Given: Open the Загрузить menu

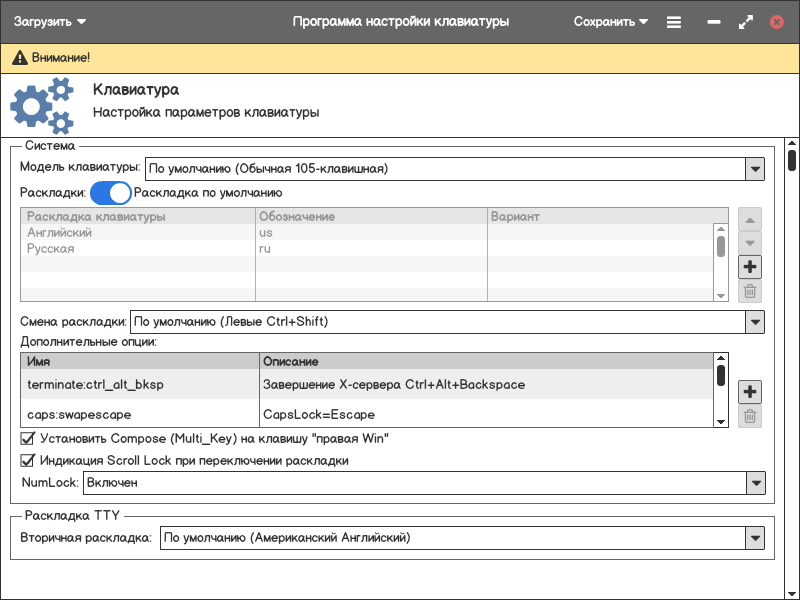Looking at the screenshot, I should click(50, 21).
